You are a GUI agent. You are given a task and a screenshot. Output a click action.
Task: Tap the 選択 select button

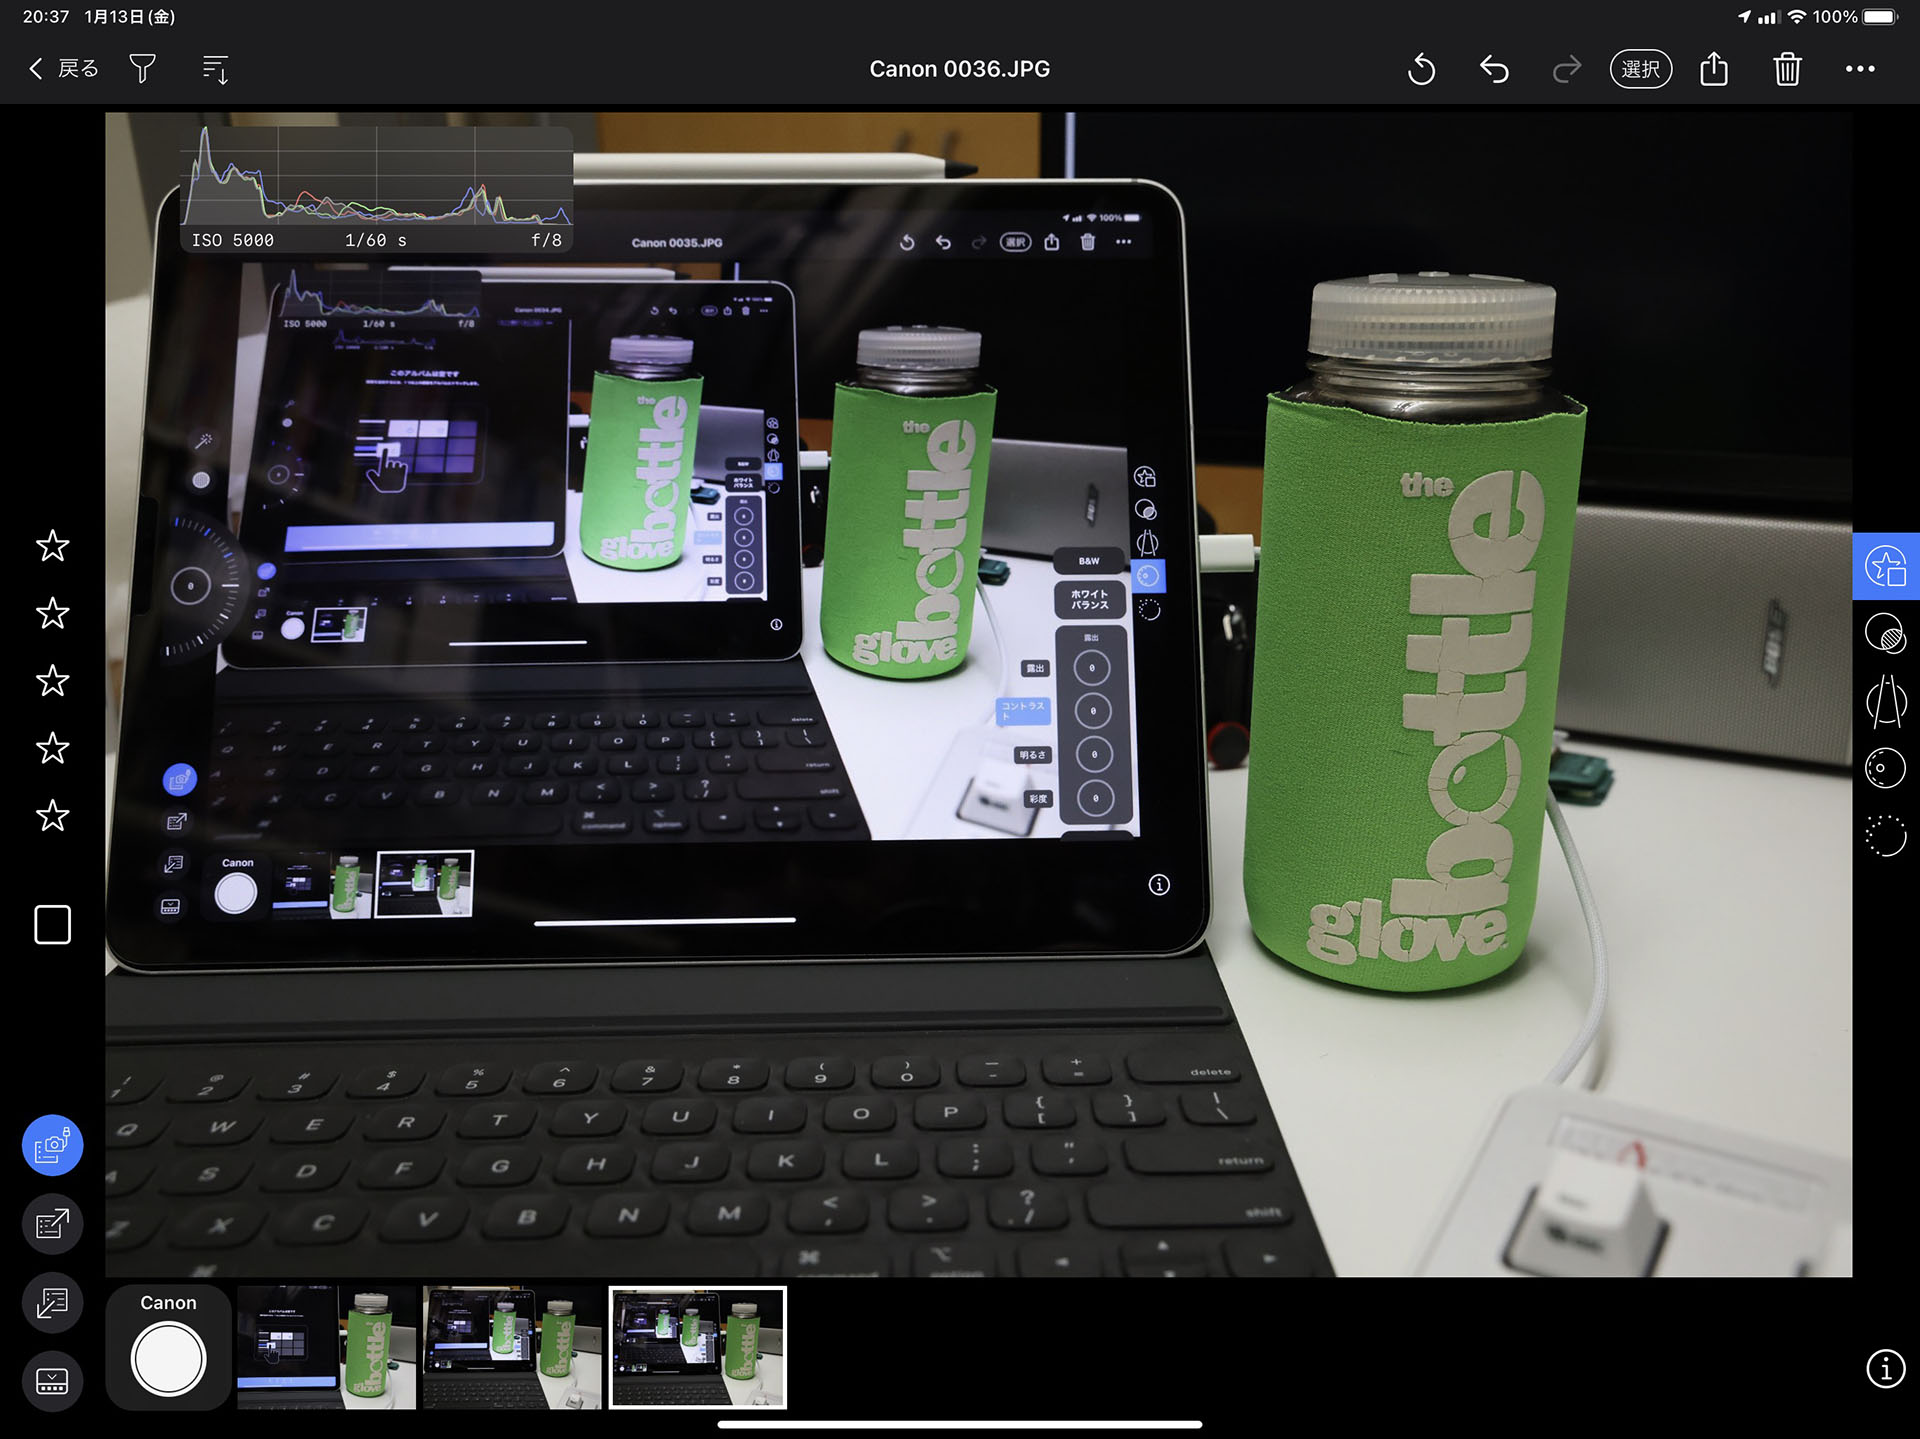click(x=1640, y=69)
